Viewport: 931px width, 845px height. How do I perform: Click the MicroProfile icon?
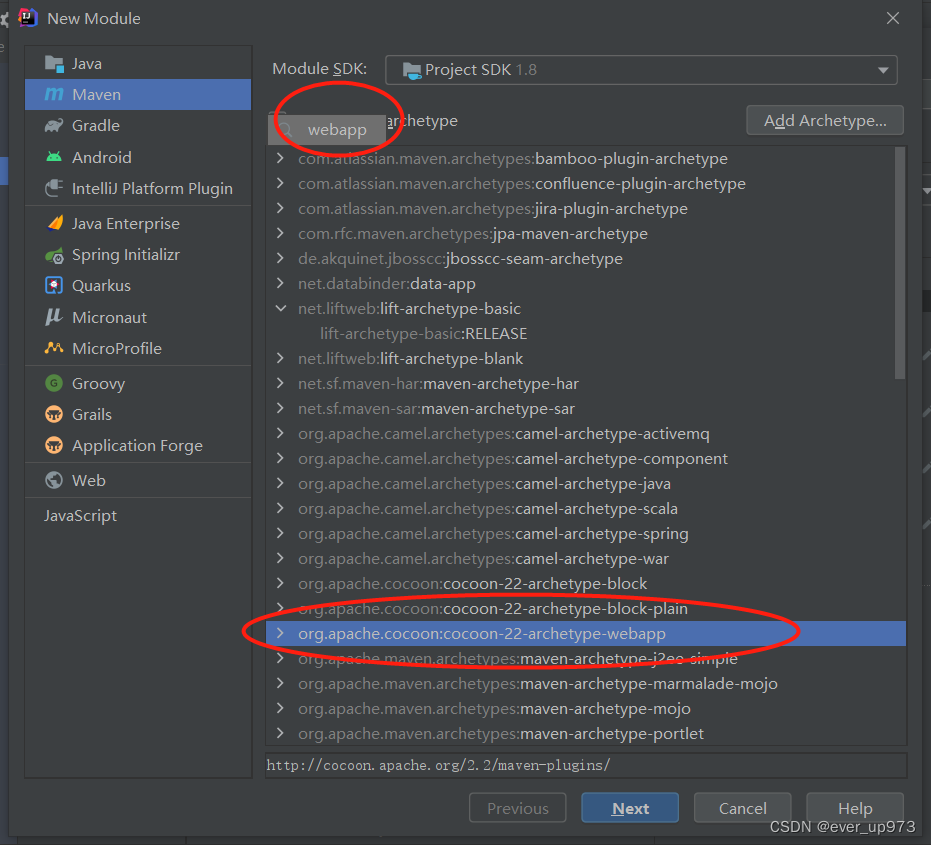click(x=54, y=348)
